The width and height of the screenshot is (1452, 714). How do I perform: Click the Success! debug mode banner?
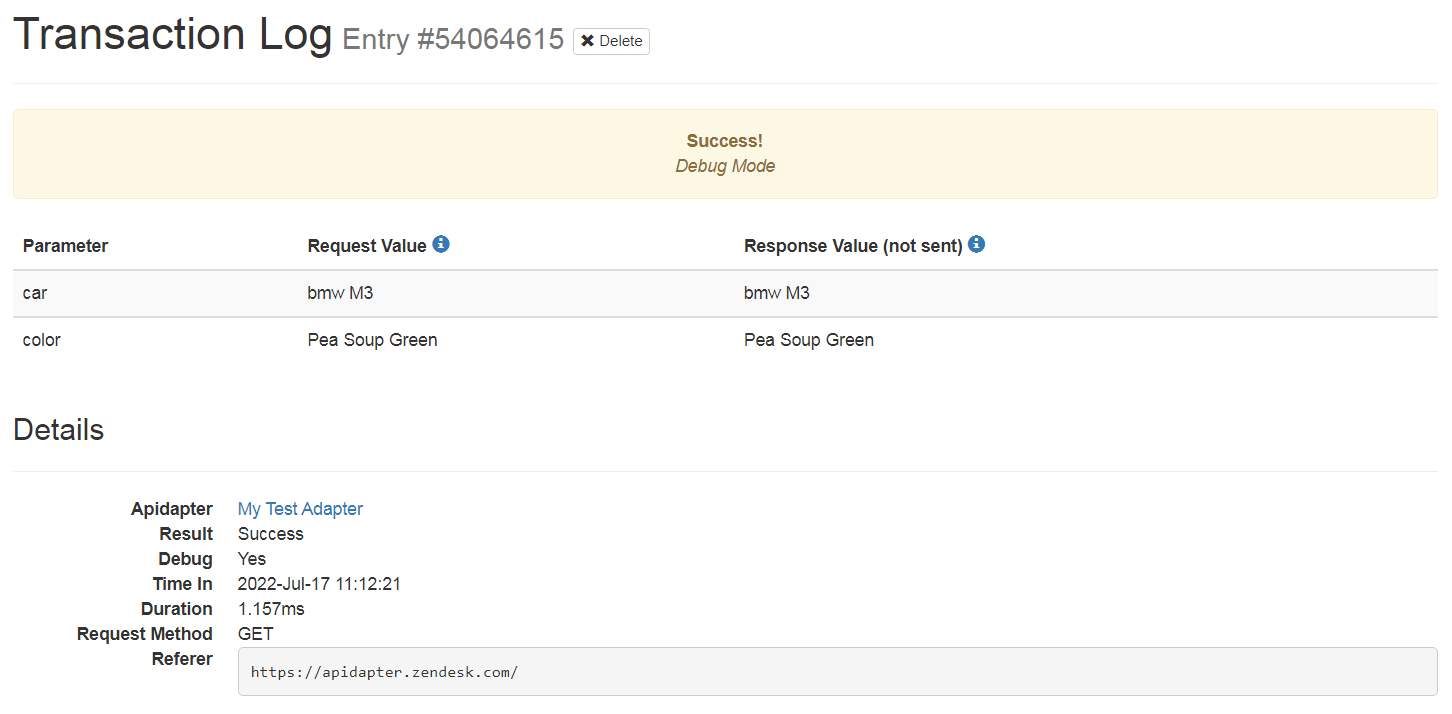click(x=725, y=154)
